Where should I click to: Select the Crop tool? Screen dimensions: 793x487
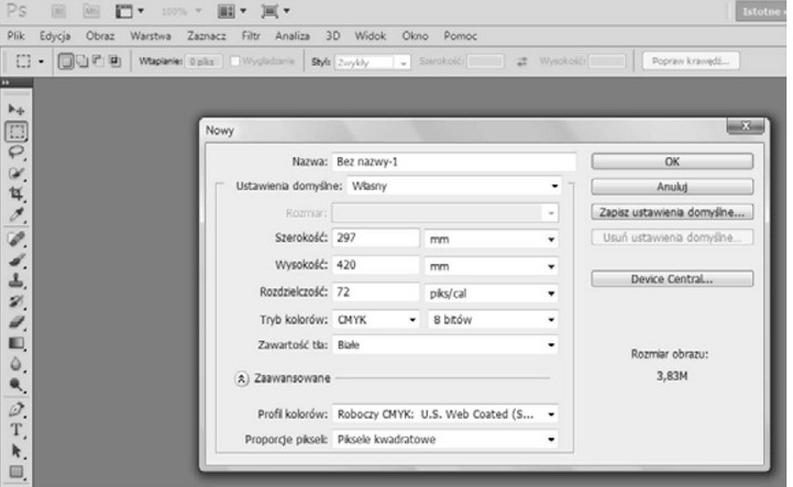(x=17, y=193)
